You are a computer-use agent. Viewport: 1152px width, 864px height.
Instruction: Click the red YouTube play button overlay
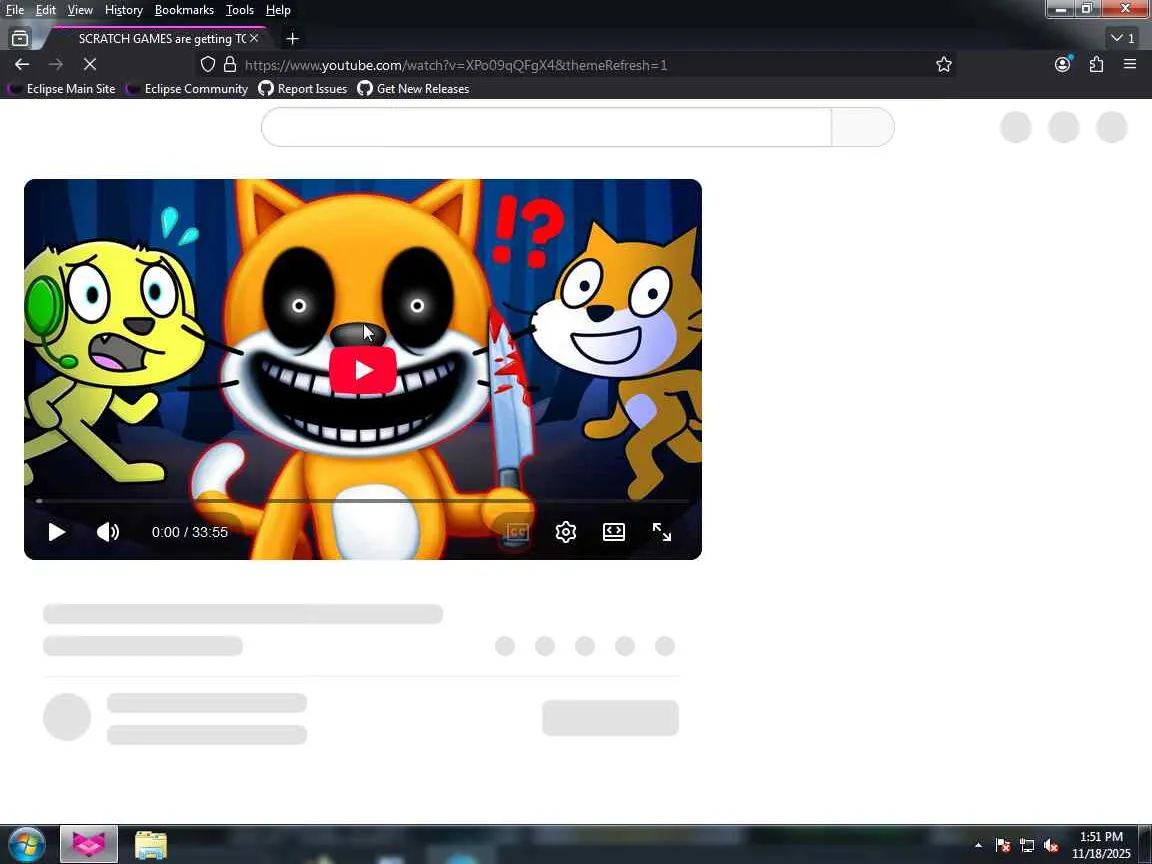click(363, 370)
